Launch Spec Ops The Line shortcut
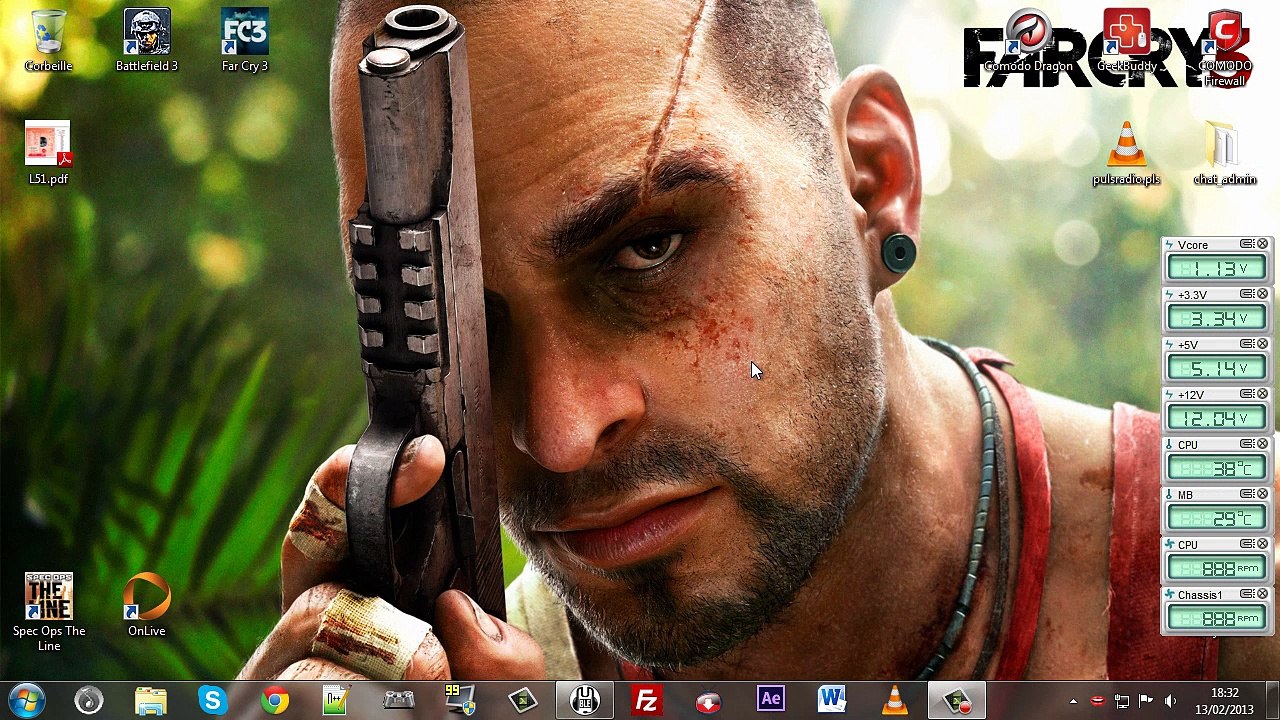The image size is (1280, 720). pyautogui.click(x=49, y=612)
